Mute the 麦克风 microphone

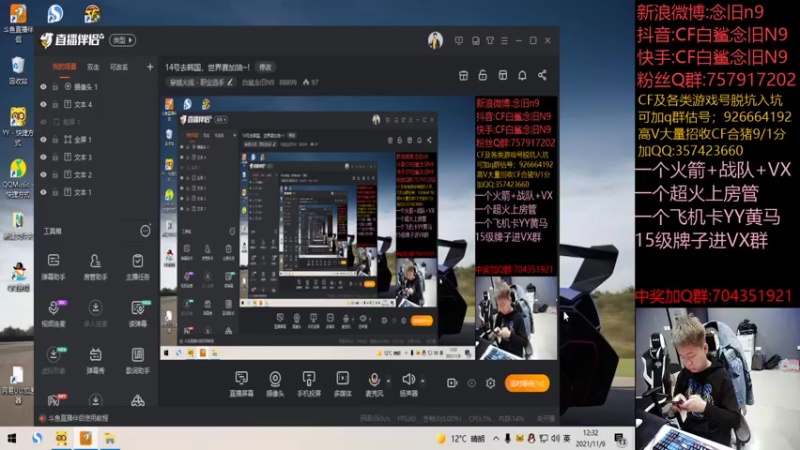coord(374,384)
